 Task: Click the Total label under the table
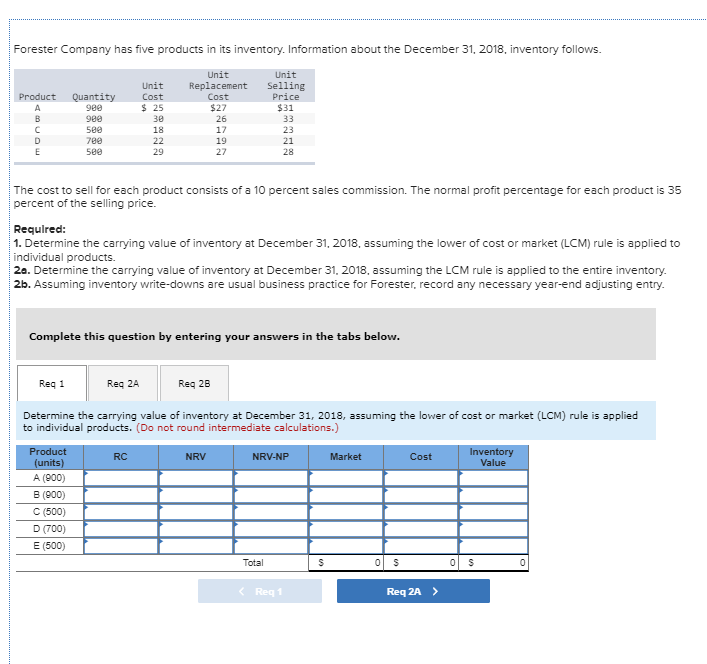pos(253,563)
